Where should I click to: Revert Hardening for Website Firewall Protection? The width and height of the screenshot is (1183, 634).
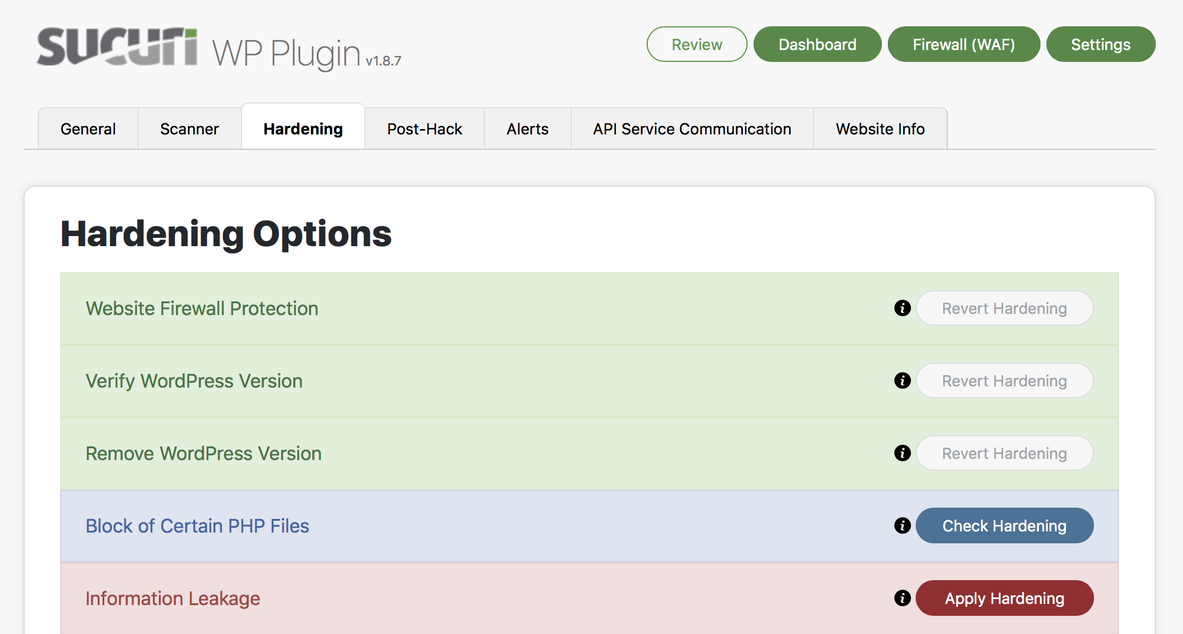pyautogui.click(x=1004, y=308)
